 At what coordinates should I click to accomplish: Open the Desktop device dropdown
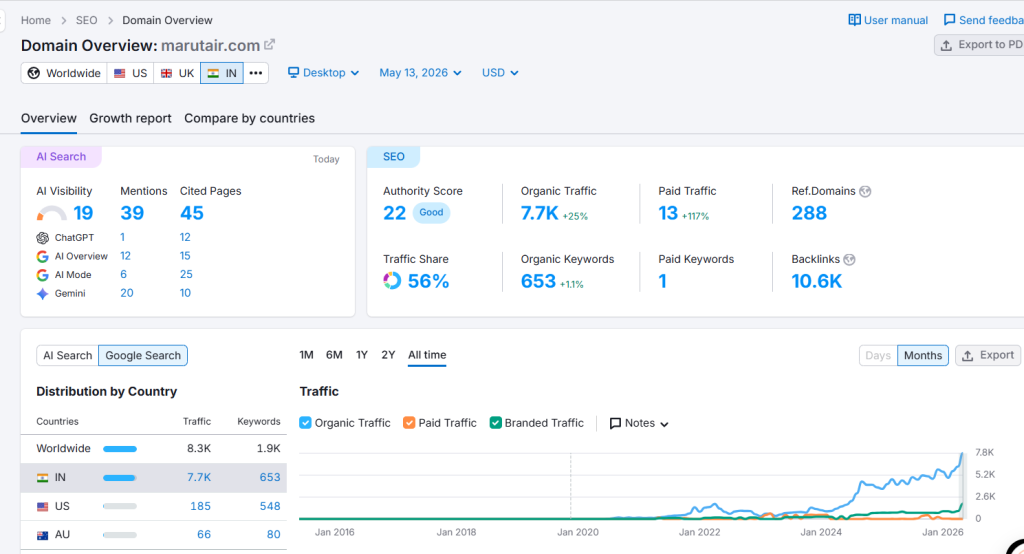(x=324, y=73)
